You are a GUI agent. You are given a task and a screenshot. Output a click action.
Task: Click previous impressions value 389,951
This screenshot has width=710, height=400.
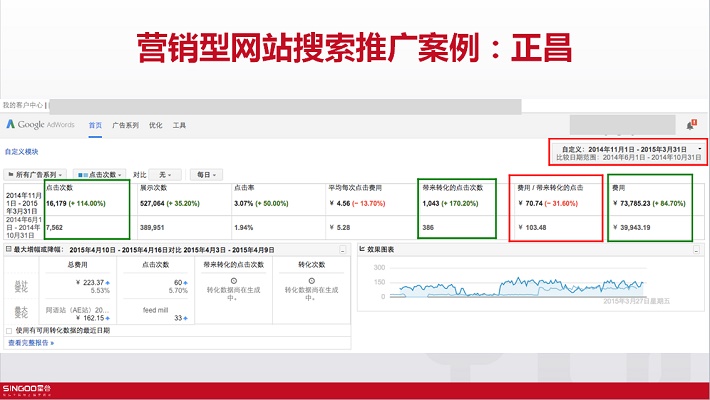152,227
